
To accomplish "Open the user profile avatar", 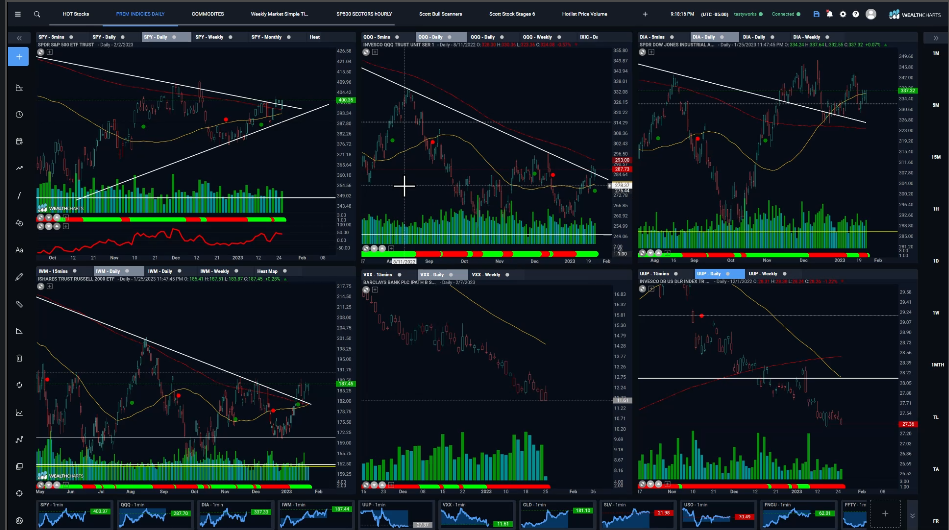I will [871, 14].
